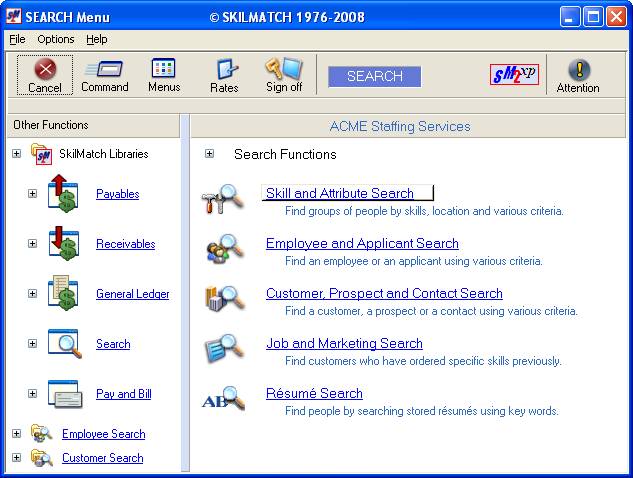This screenshot has width=633, height=478.
Task: Click the General Ledger icon
Action: [x=63, y=294]
